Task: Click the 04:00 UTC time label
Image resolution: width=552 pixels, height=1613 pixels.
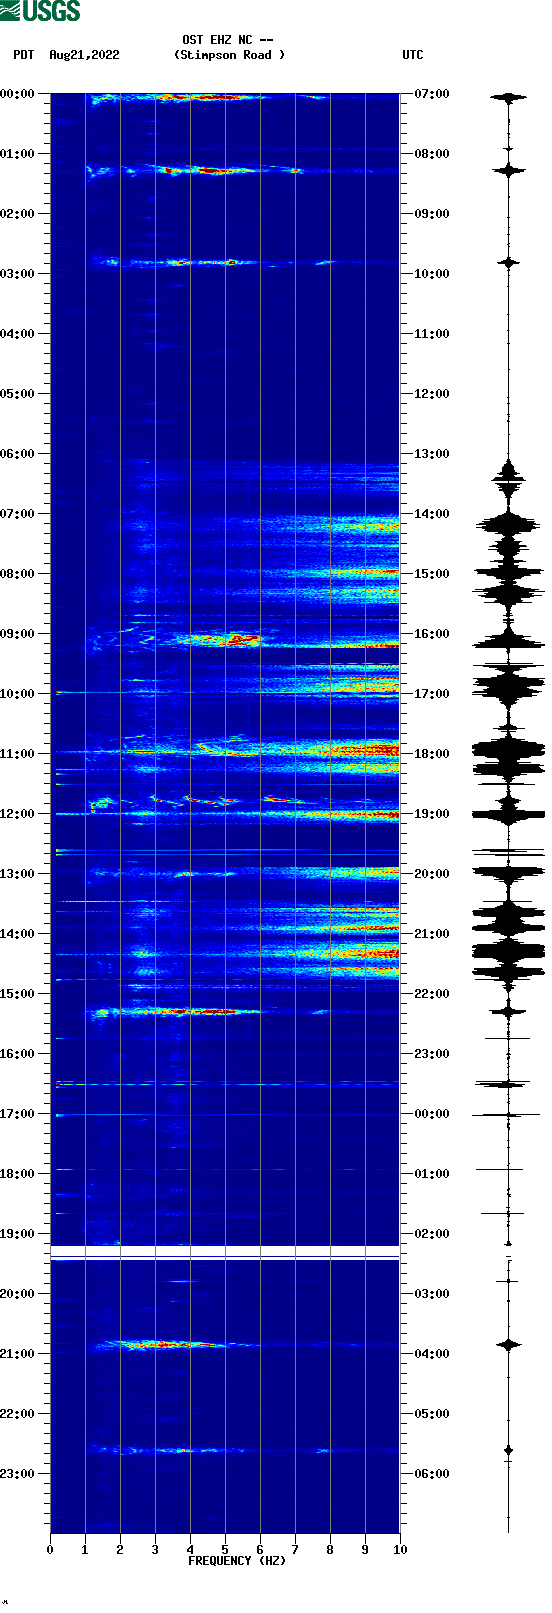Action: click(432, 1354)
